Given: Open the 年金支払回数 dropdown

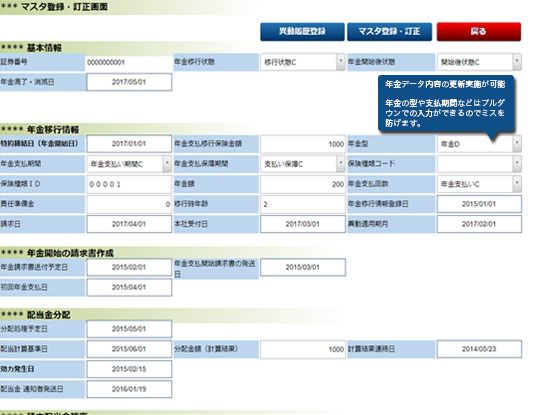Looking at the screenshot, I should pos(479,184).
